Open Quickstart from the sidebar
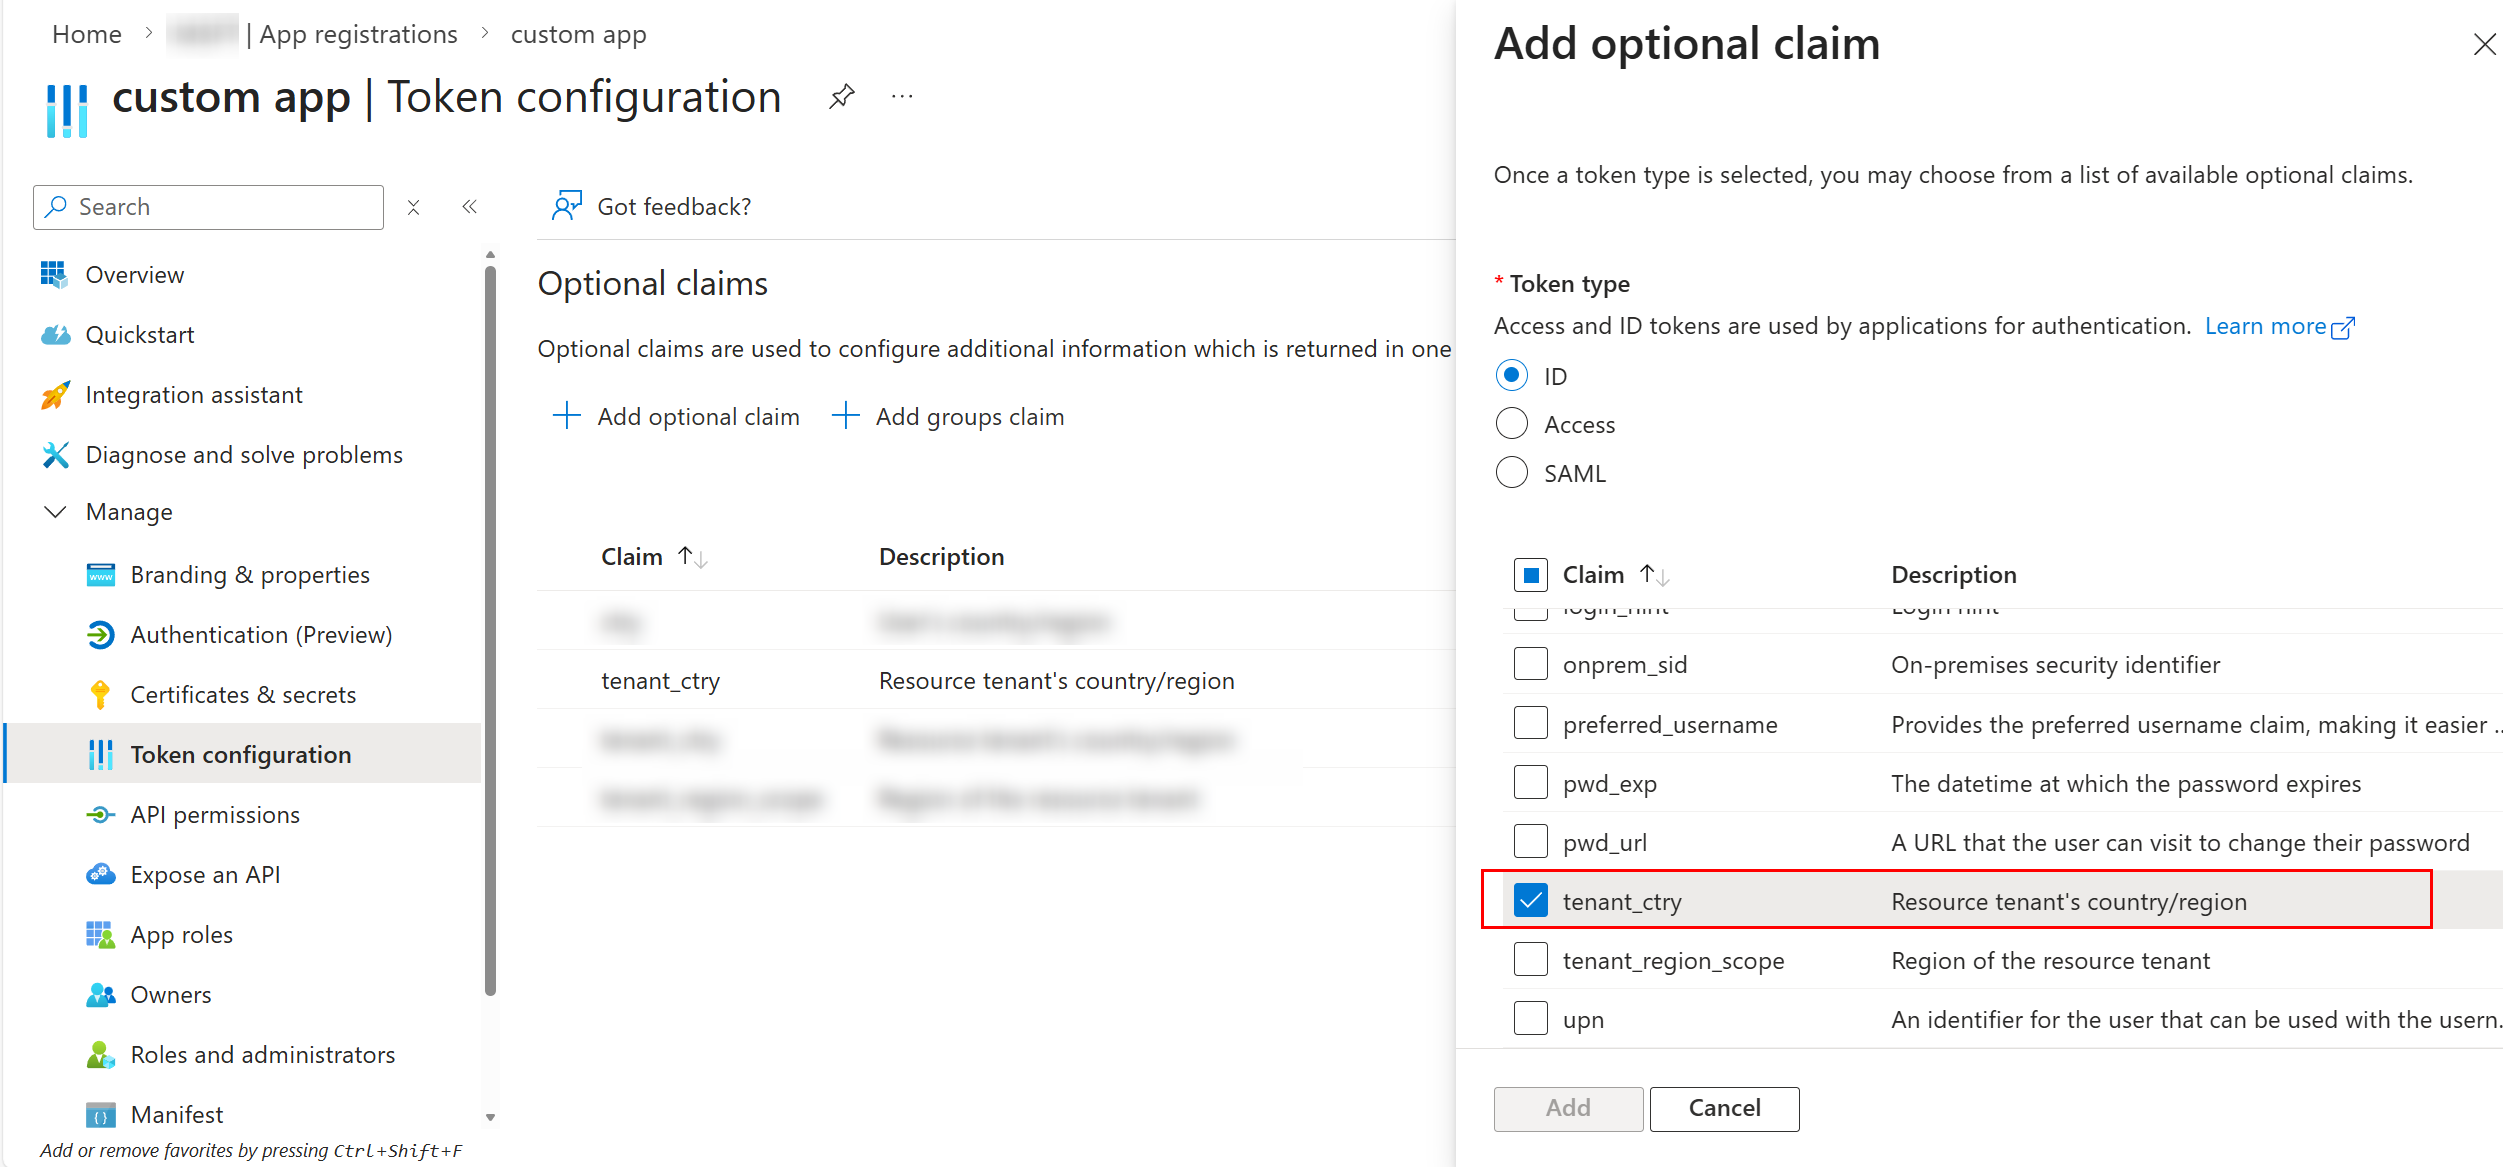 (140, 334)
